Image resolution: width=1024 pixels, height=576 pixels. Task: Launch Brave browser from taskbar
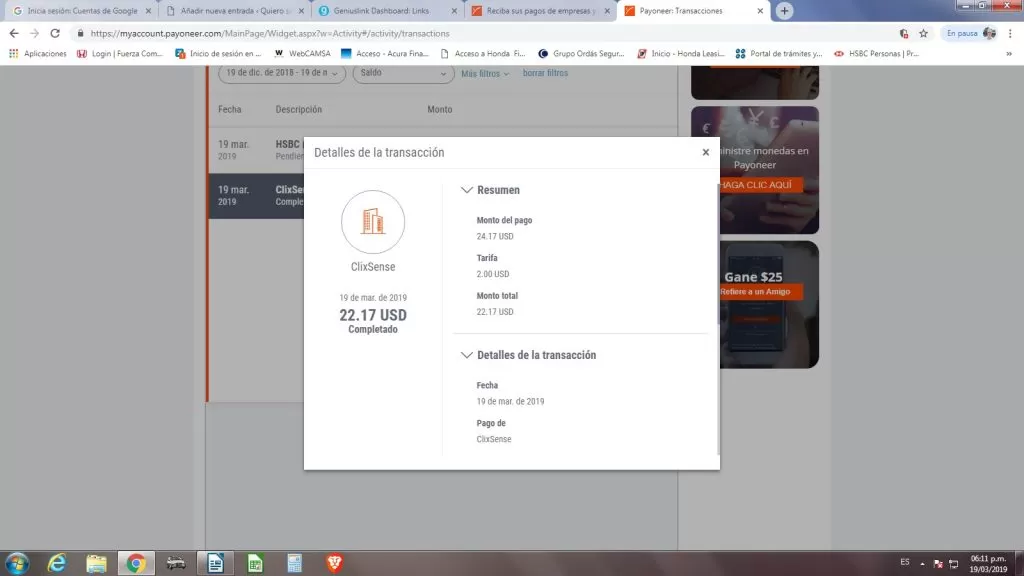point(334,563)
